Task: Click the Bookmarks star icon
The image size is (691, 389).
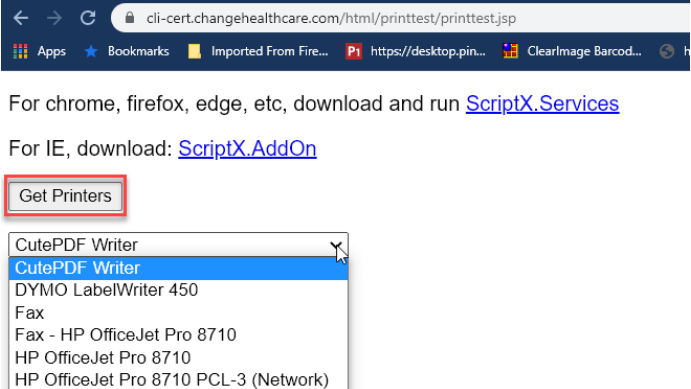Action: tap(91, 52)
